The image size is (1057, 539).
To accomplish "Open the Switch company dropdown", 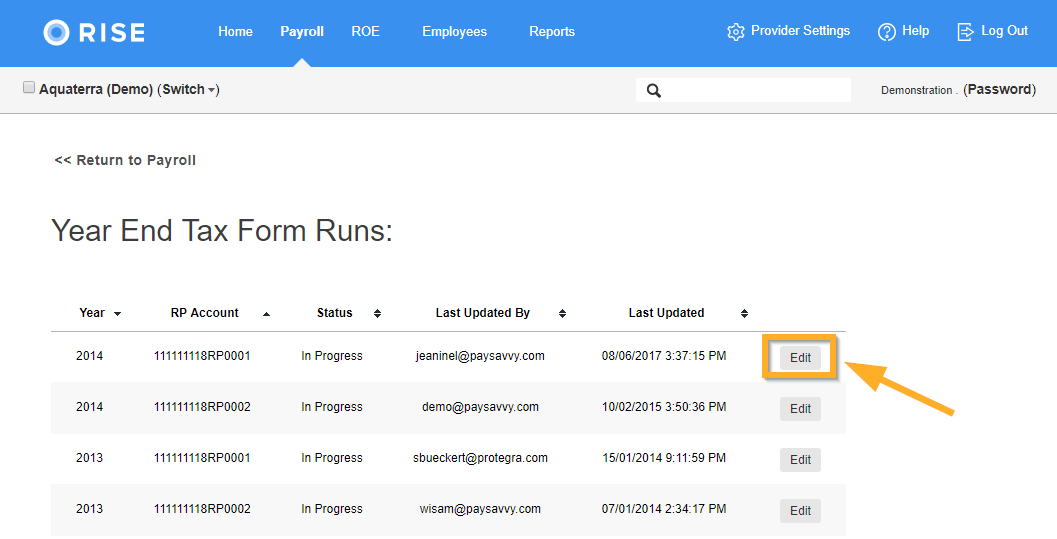I will pyautogui.click(x=189, y=90).
